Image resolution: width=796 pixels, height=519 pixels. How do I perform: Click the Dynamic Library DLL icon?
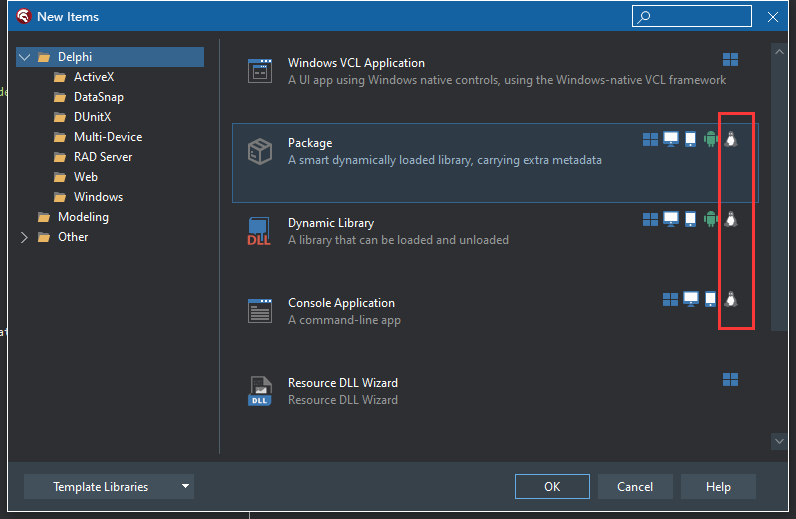pos(259,231)
